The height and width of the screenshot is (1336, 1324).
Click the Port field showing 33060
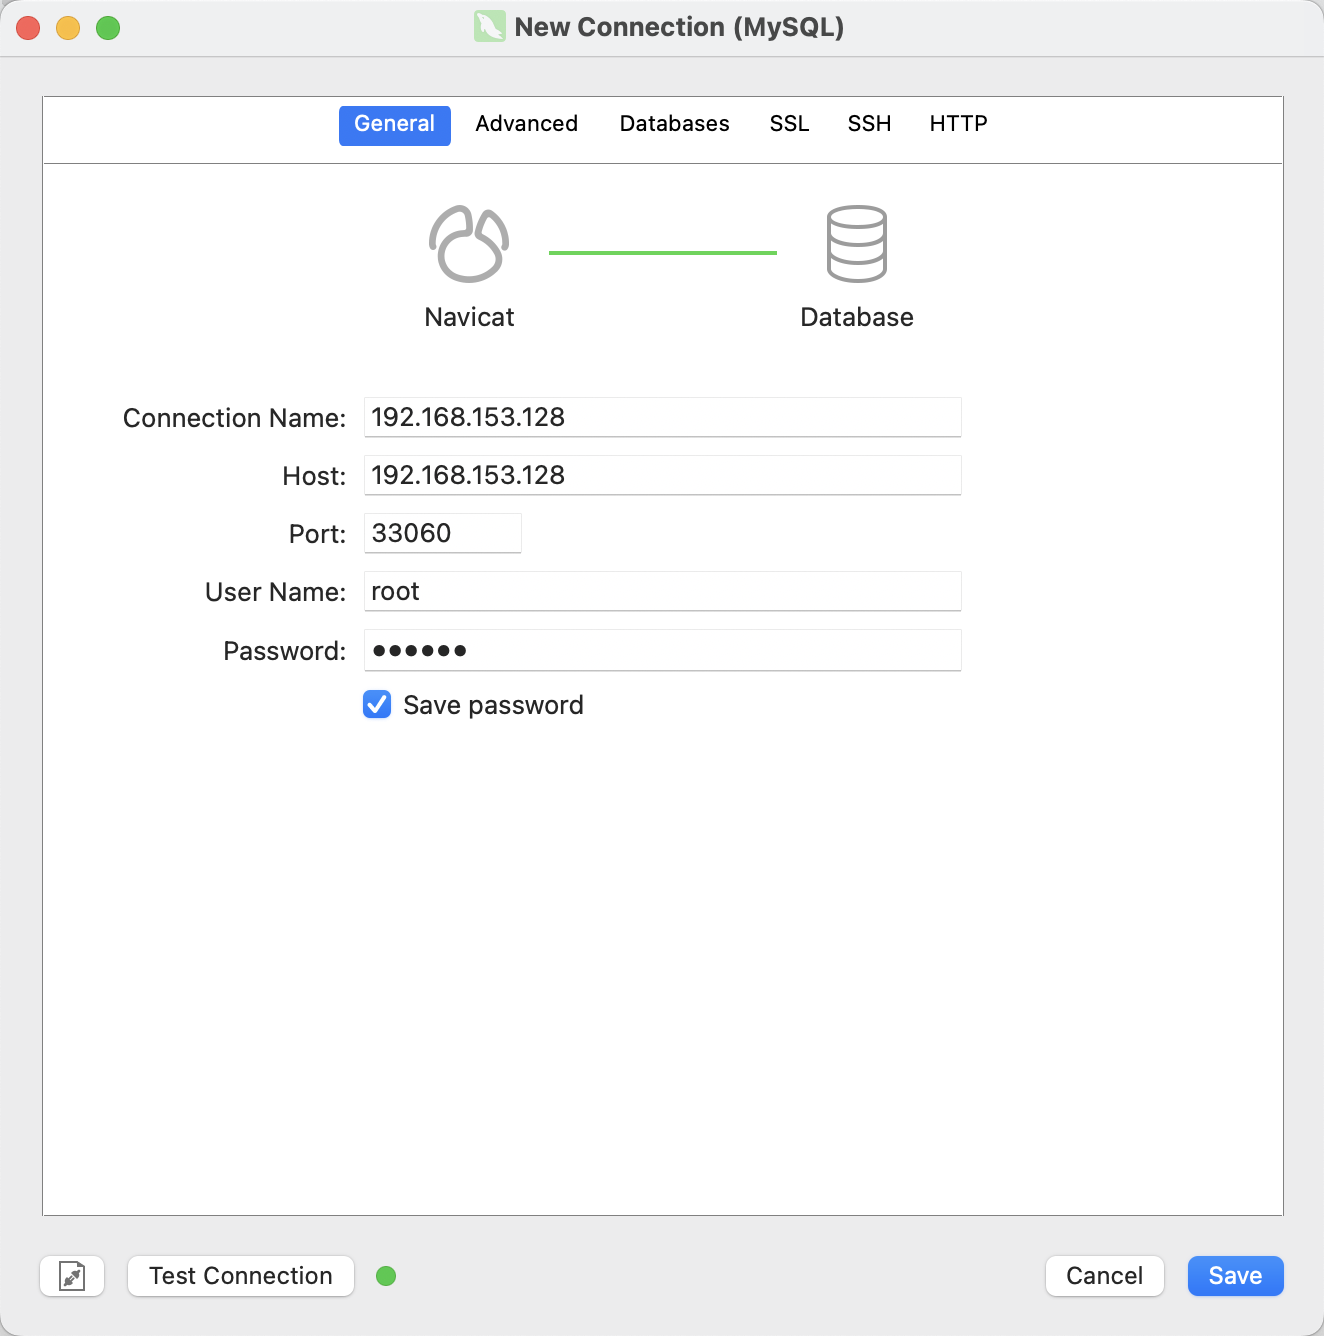point(442,533)
